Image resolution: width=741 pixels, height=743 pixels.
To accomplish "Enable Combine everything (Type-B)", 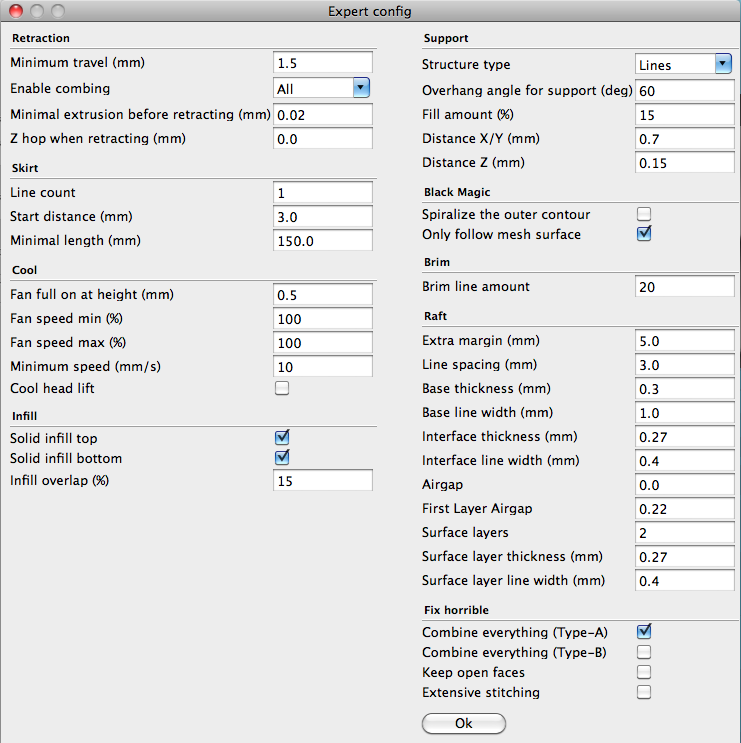I will 644,652.
